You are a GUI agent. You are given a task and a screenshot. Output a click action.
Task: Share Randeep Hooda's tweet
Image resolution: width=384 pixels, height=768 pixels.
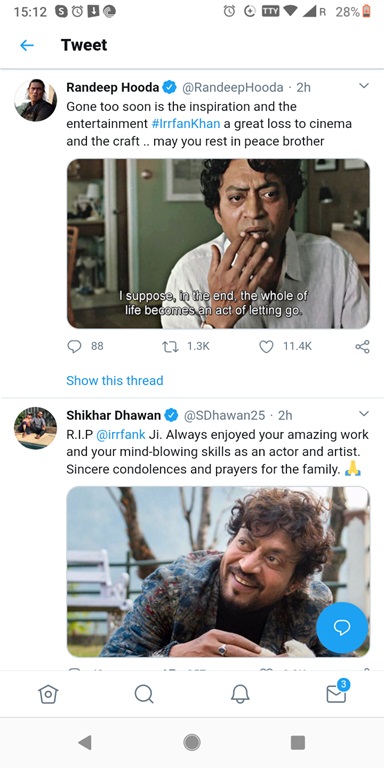(362, 347)
